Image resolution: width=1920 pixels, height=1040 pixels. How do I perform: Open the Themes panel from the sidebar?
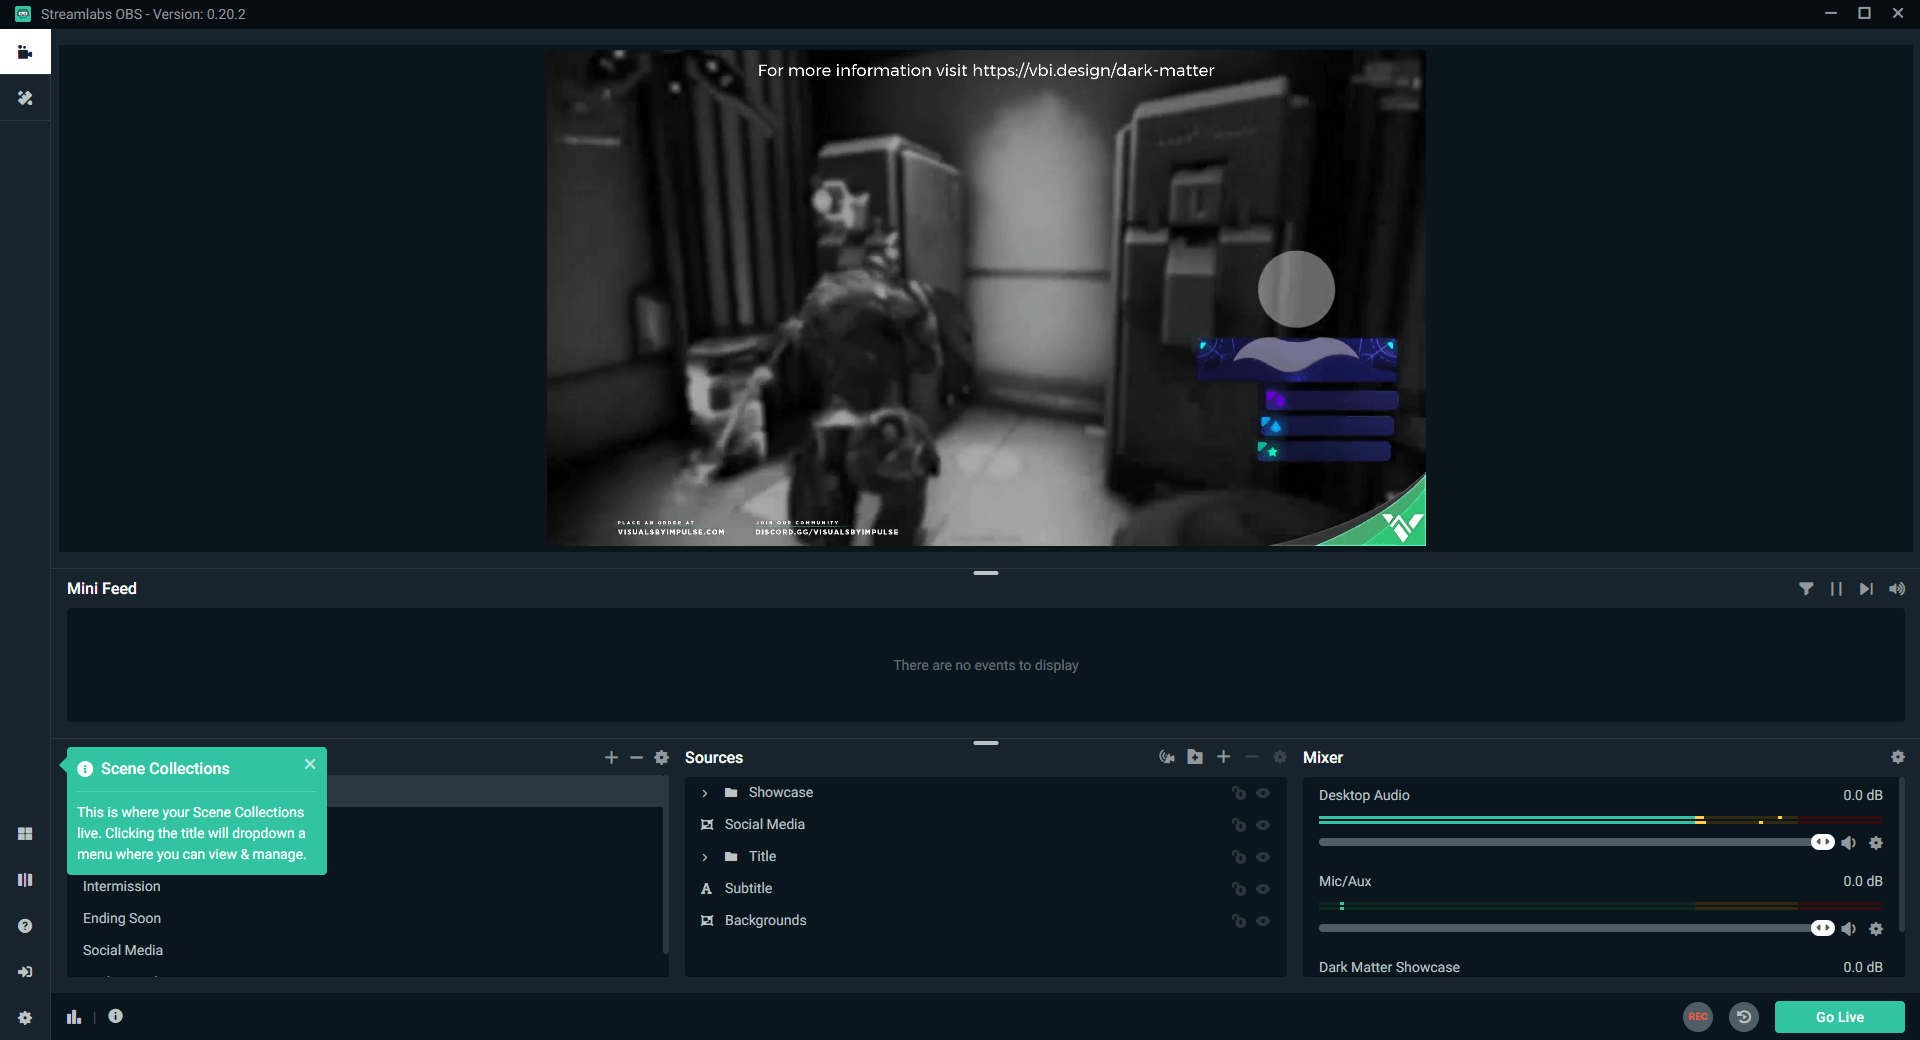pos(25,98)
